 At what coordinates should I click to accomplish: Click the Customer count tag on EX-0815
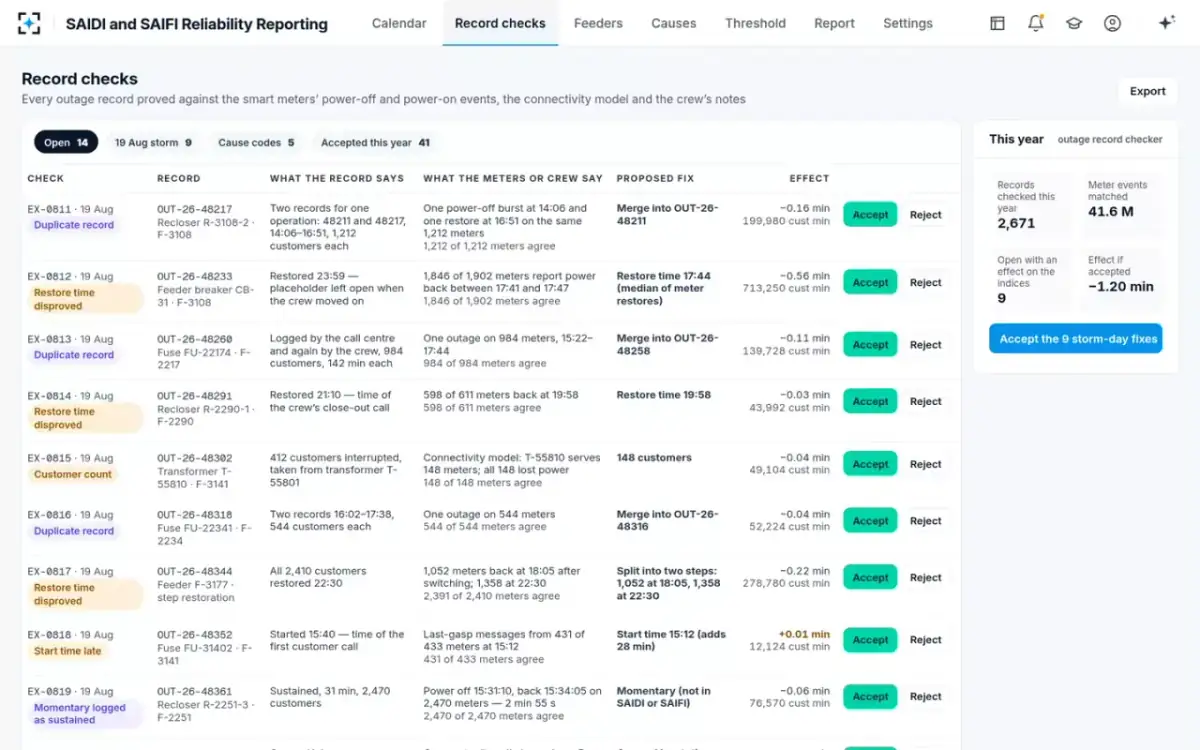coord(73,475)
